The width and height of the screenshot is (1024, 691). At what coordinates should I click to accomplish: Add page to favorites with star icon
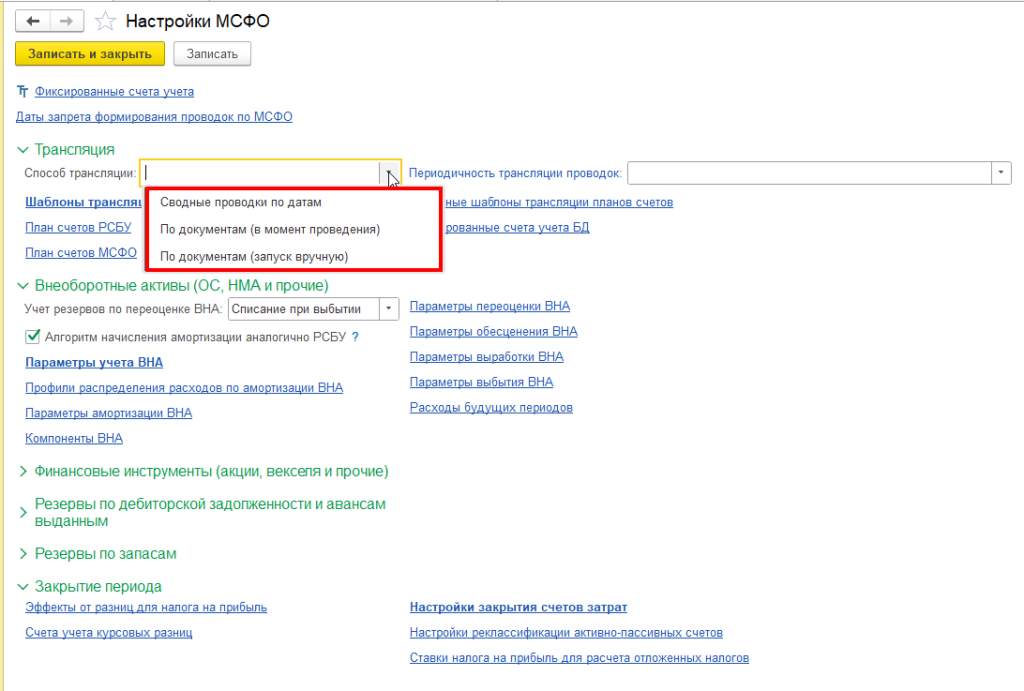(104, 21)
